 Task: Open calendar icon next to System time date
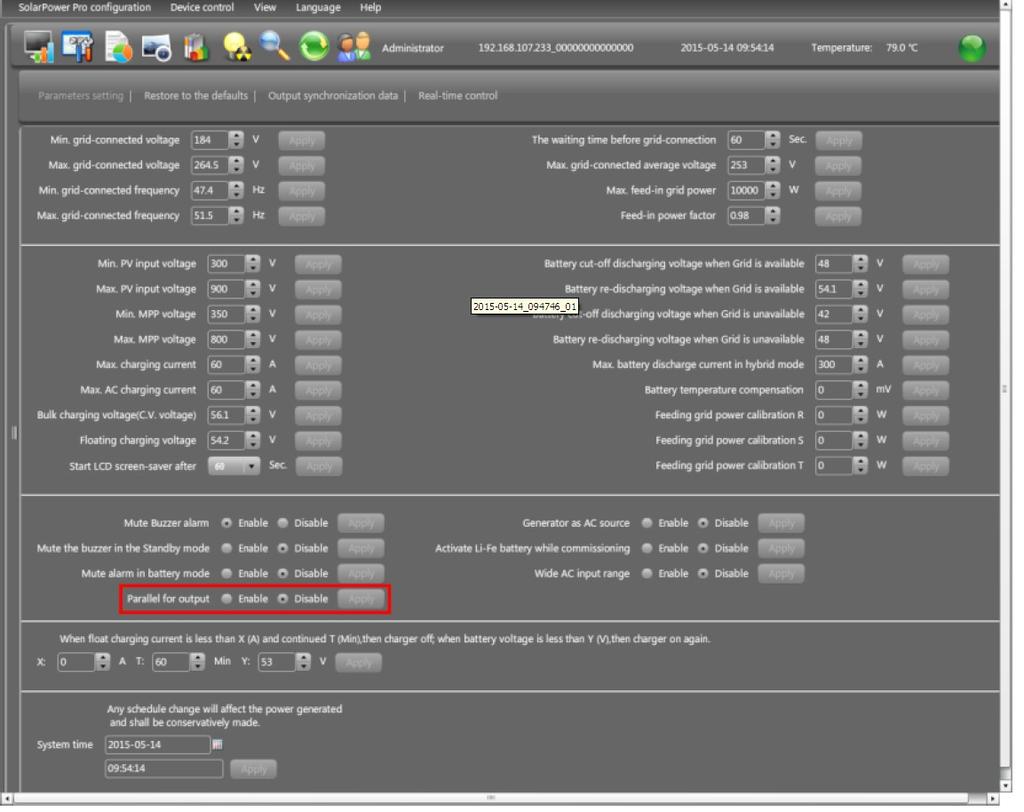217,744
